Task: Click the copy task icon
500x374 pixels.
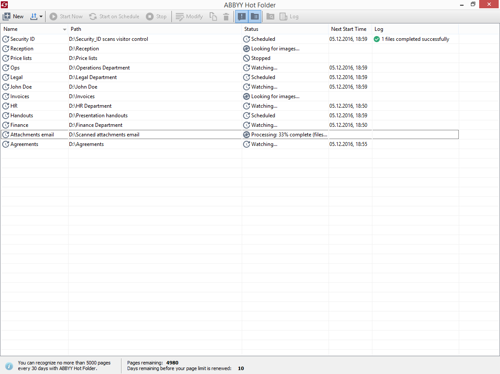Action: tap(213, 16)
